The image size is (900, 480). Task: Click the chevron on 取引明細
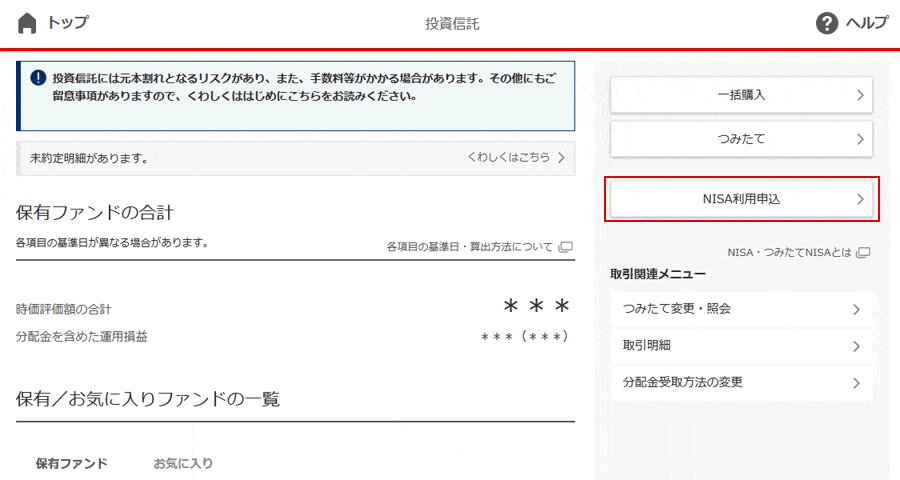click(x=856, y=346)
